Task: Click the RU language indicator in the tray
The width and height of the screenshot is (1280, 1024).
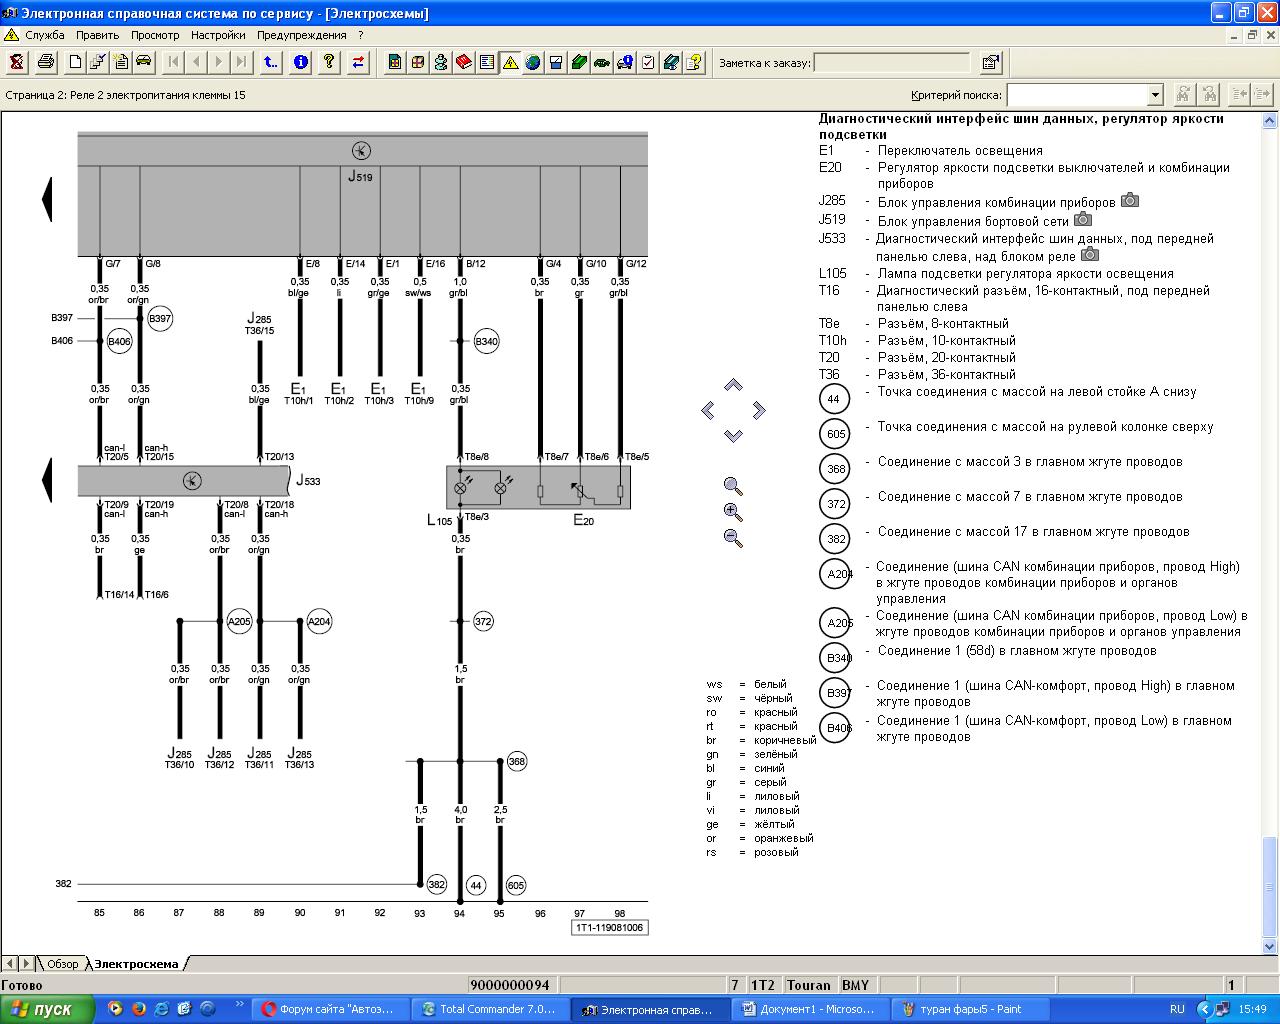Action: [x=1177, y=1009]
